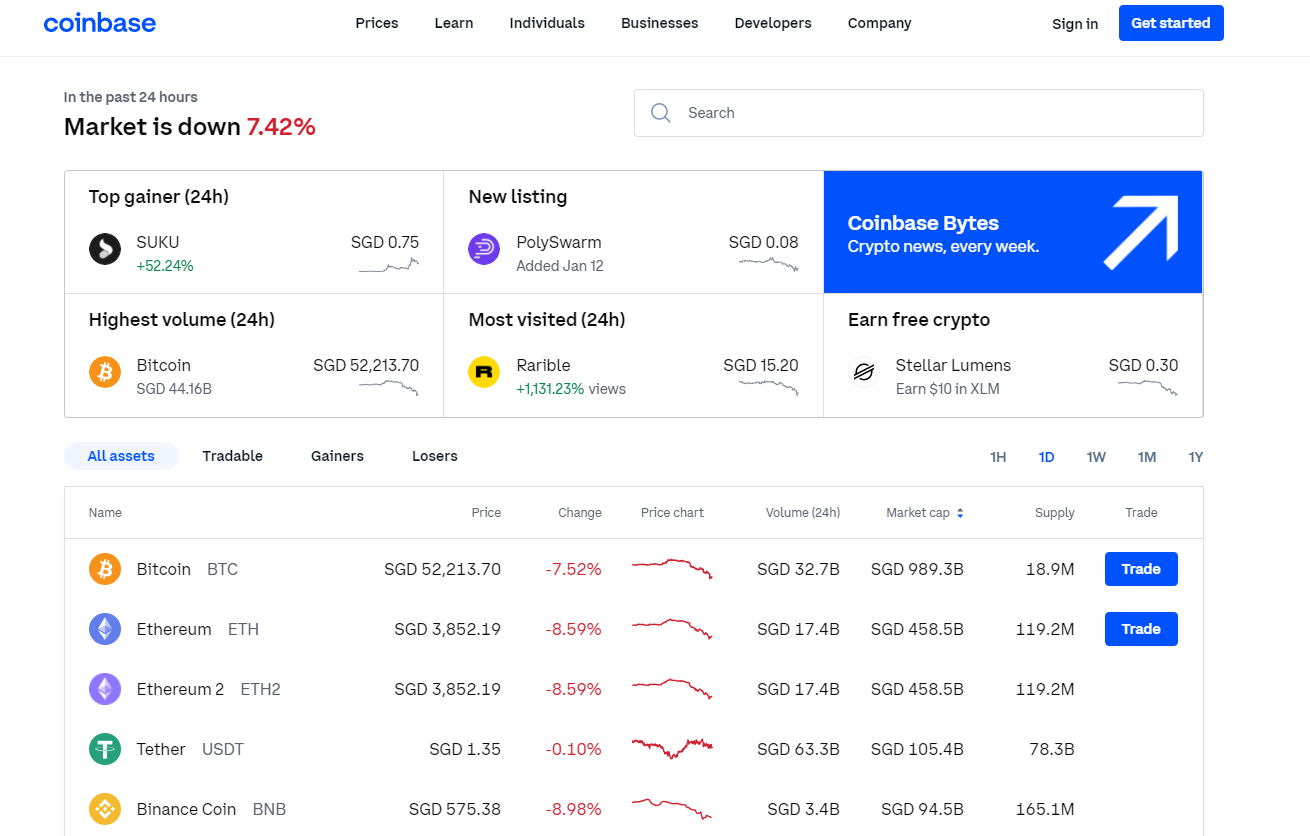Viewport: 1310px width, 836px height.
Task: Click Sign in link
Action: (1075, 24)
